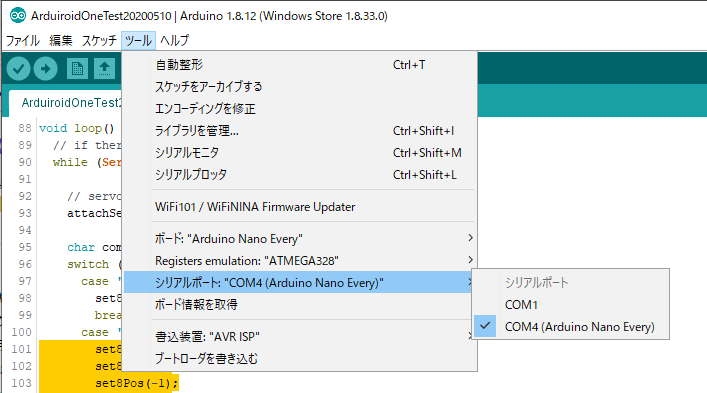Image resolution: width=707 pixels, height=393 pixels.
Task: Switch to the ArduiroidOneTest sketch tab
Action: click(x=65, y=103)
